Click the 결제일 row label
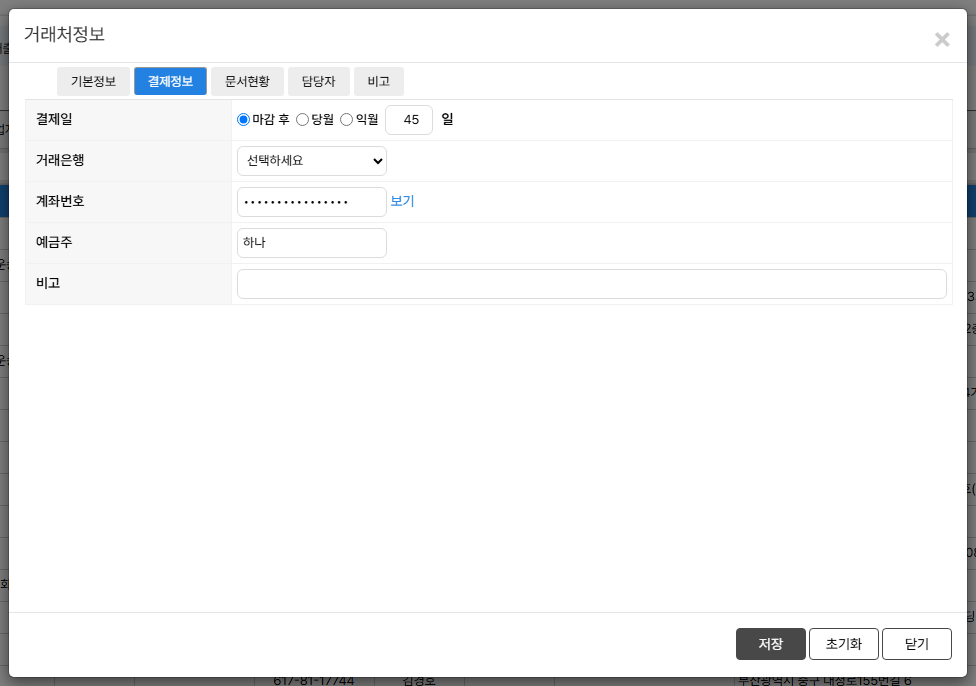The image size is (976, 686). [54, 119]
